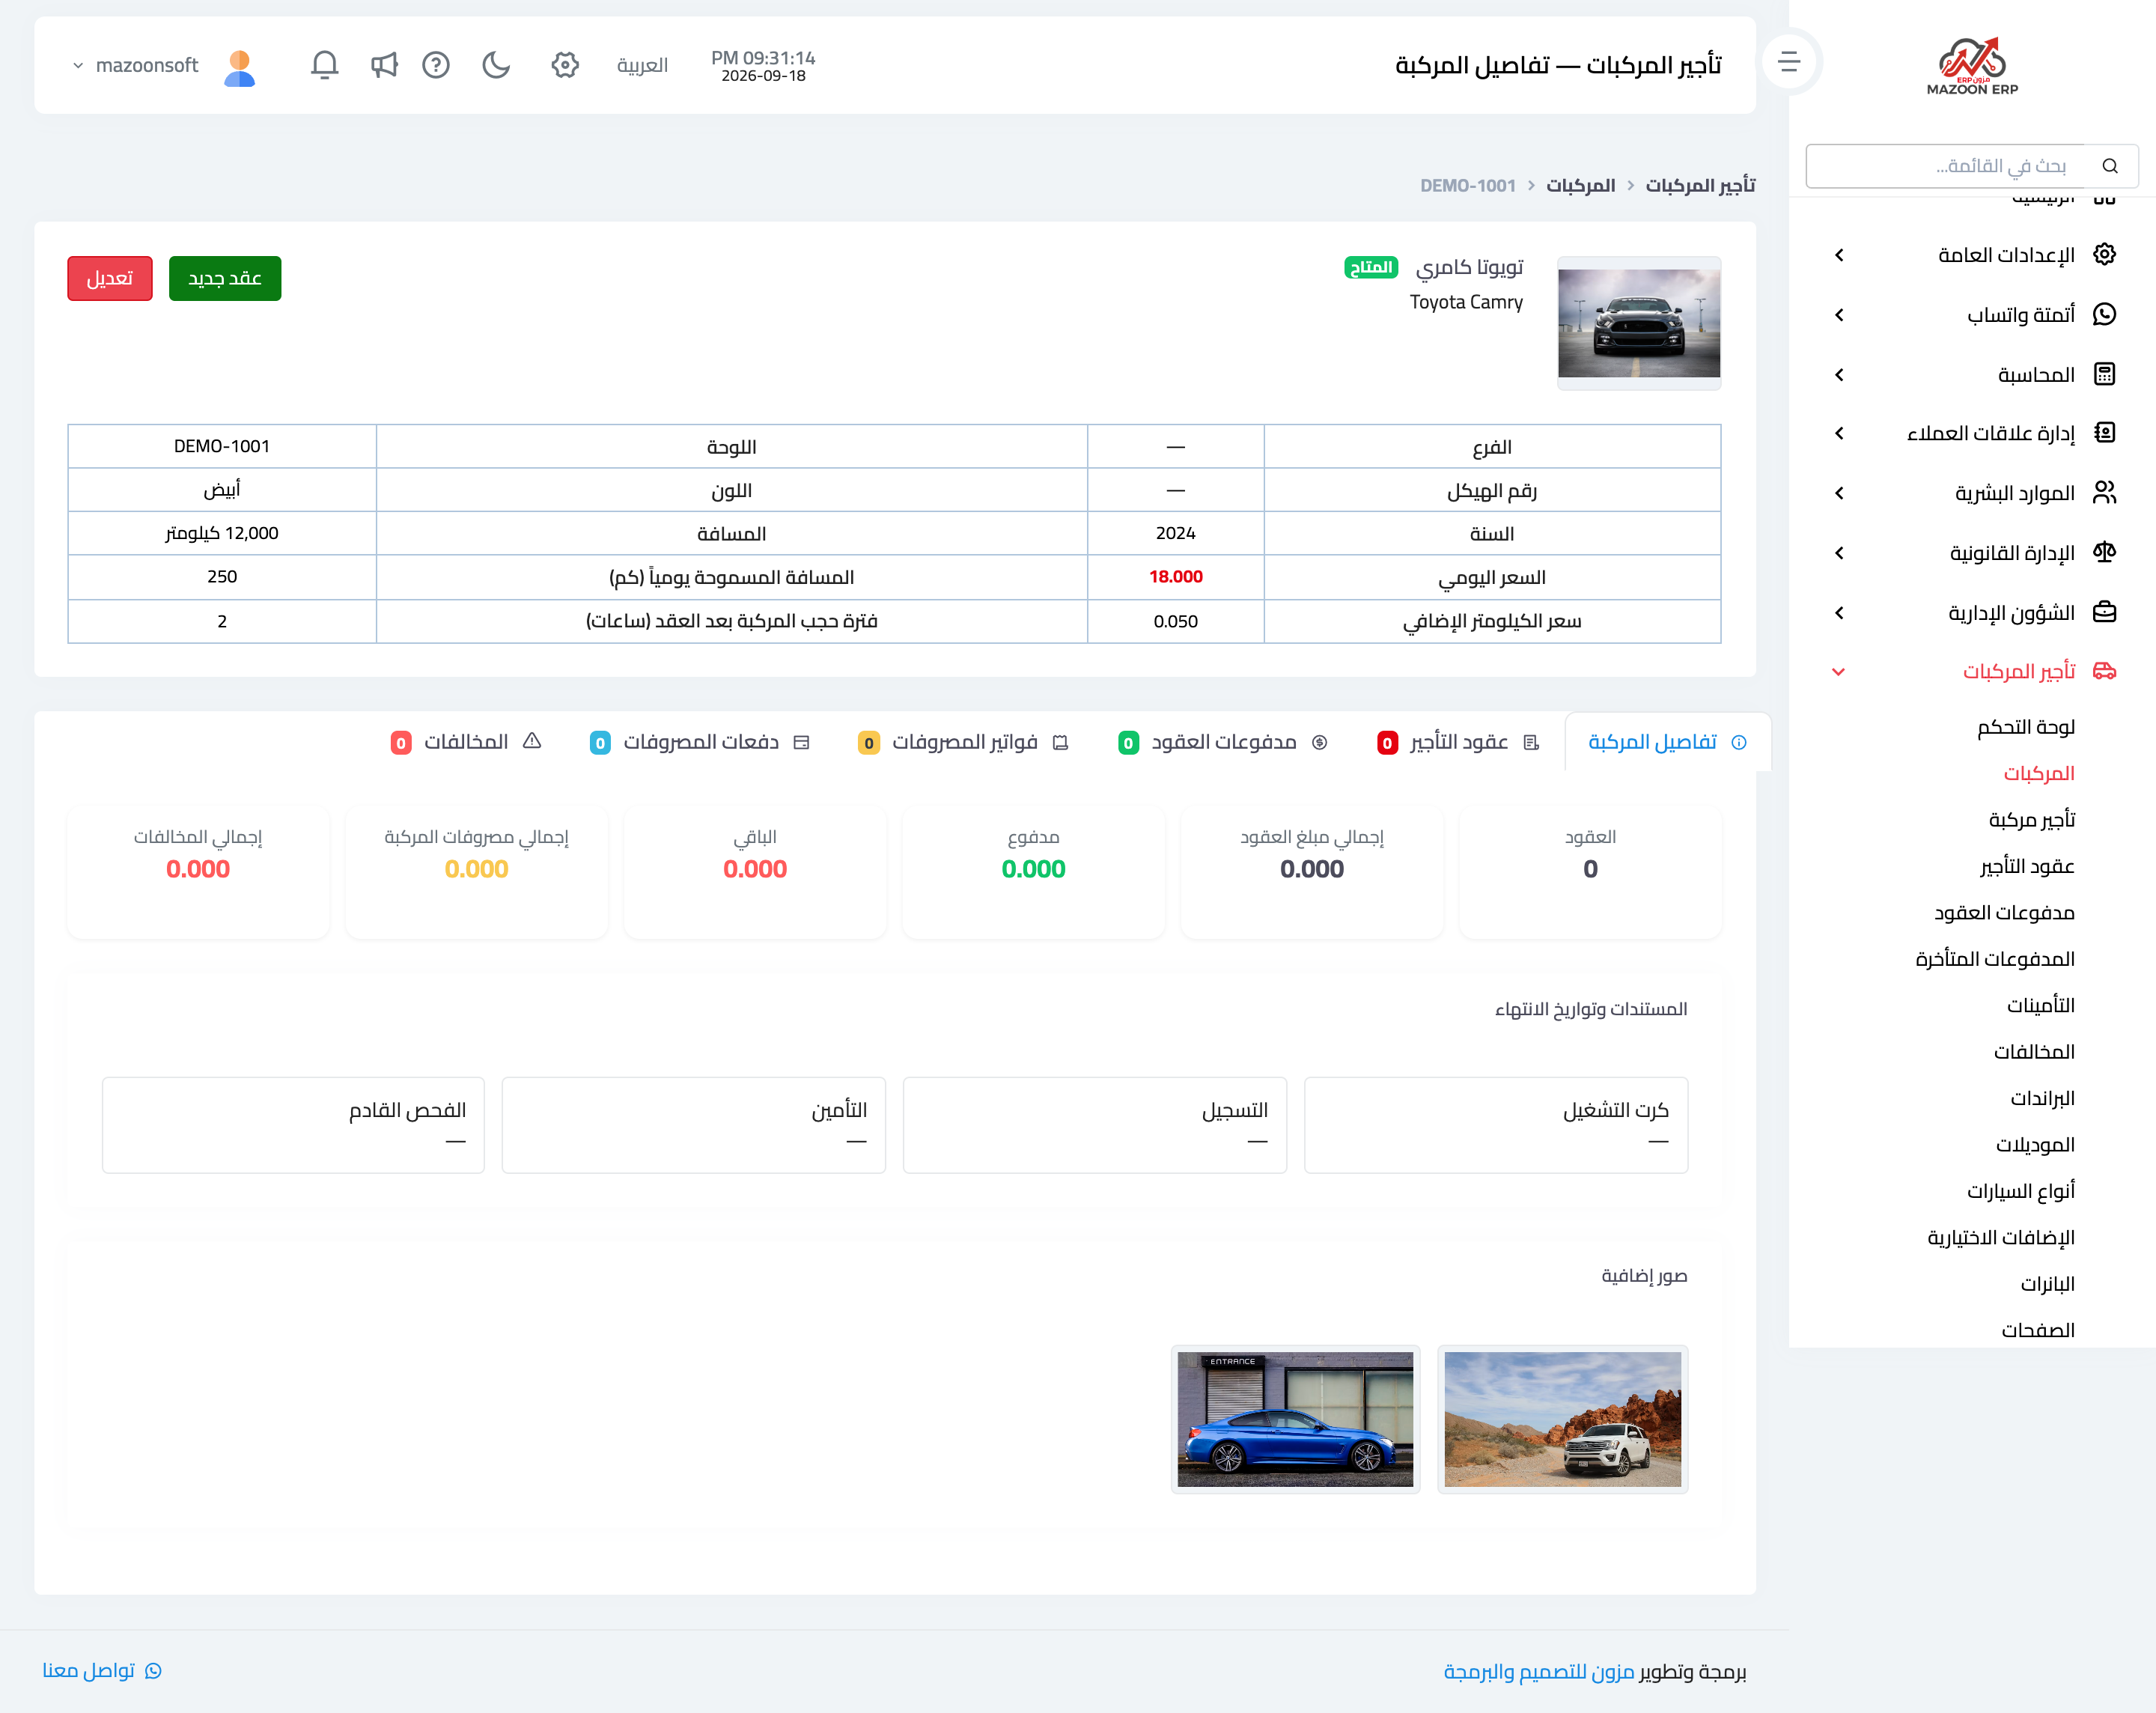2156x1713 pixels.
Task: Open المدفوعات المتأخرة in the sidebar
Action: click(x=1995, y=959)
